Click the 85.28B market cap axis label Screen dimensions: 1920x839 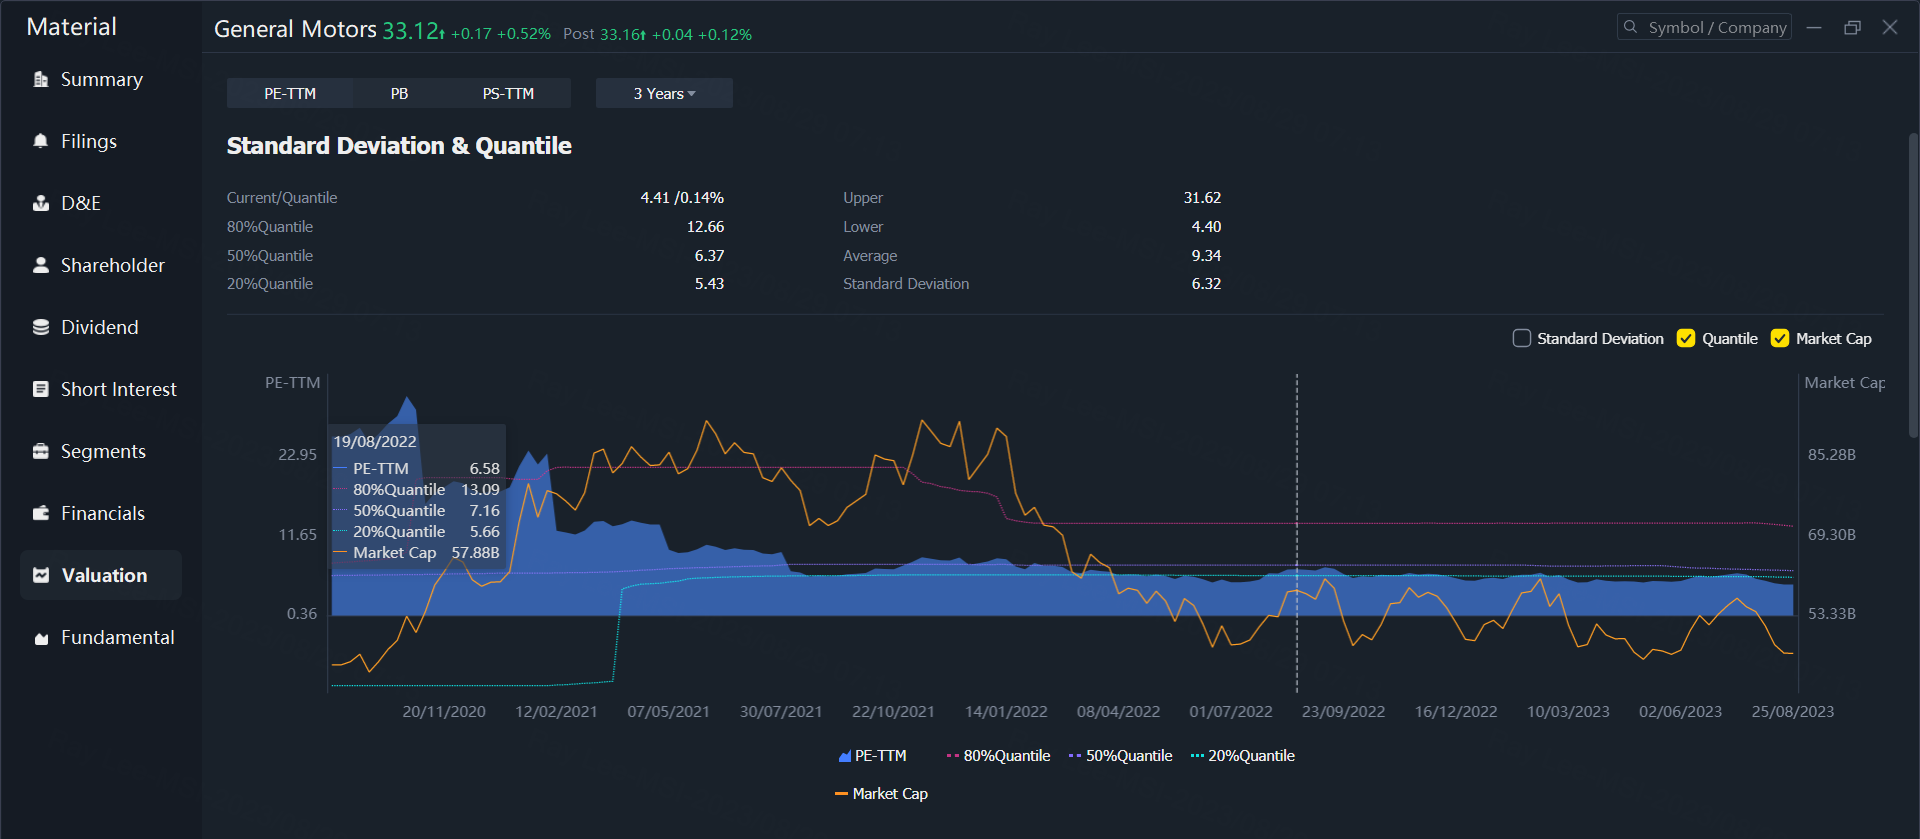1831,455
